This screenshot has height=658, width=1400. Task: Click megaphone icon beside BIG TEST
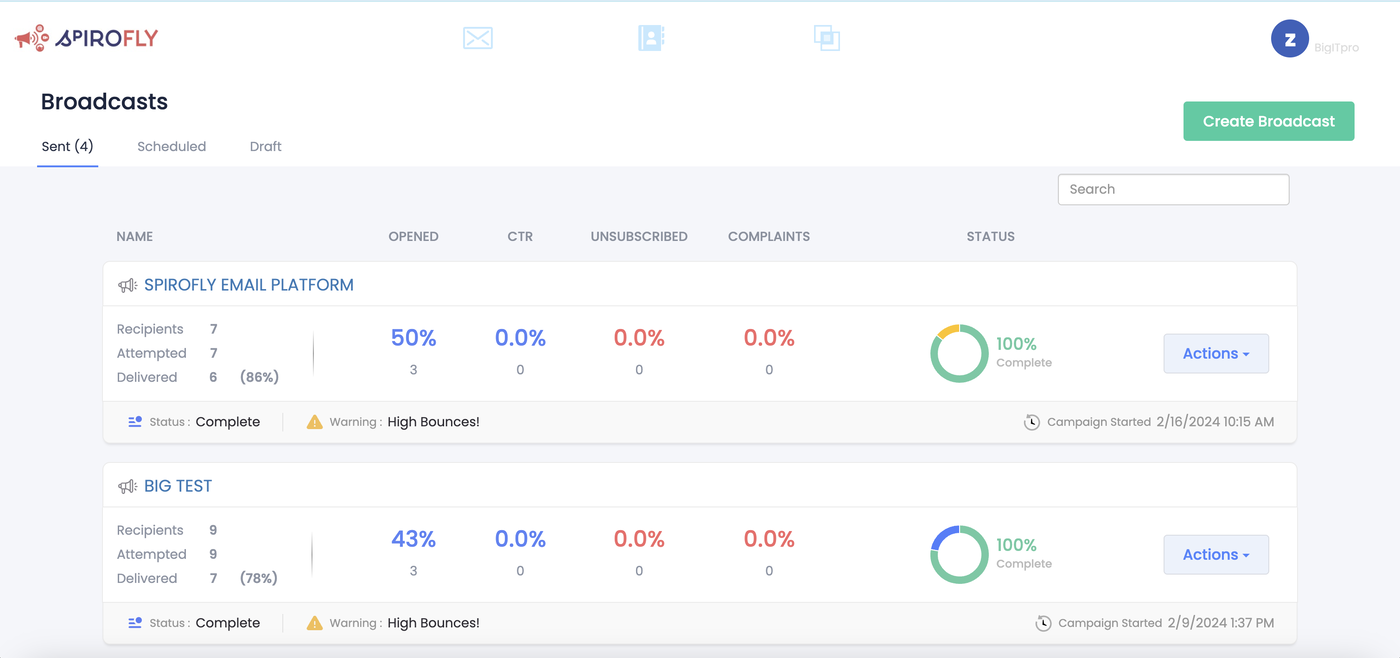tap(127, 487)
